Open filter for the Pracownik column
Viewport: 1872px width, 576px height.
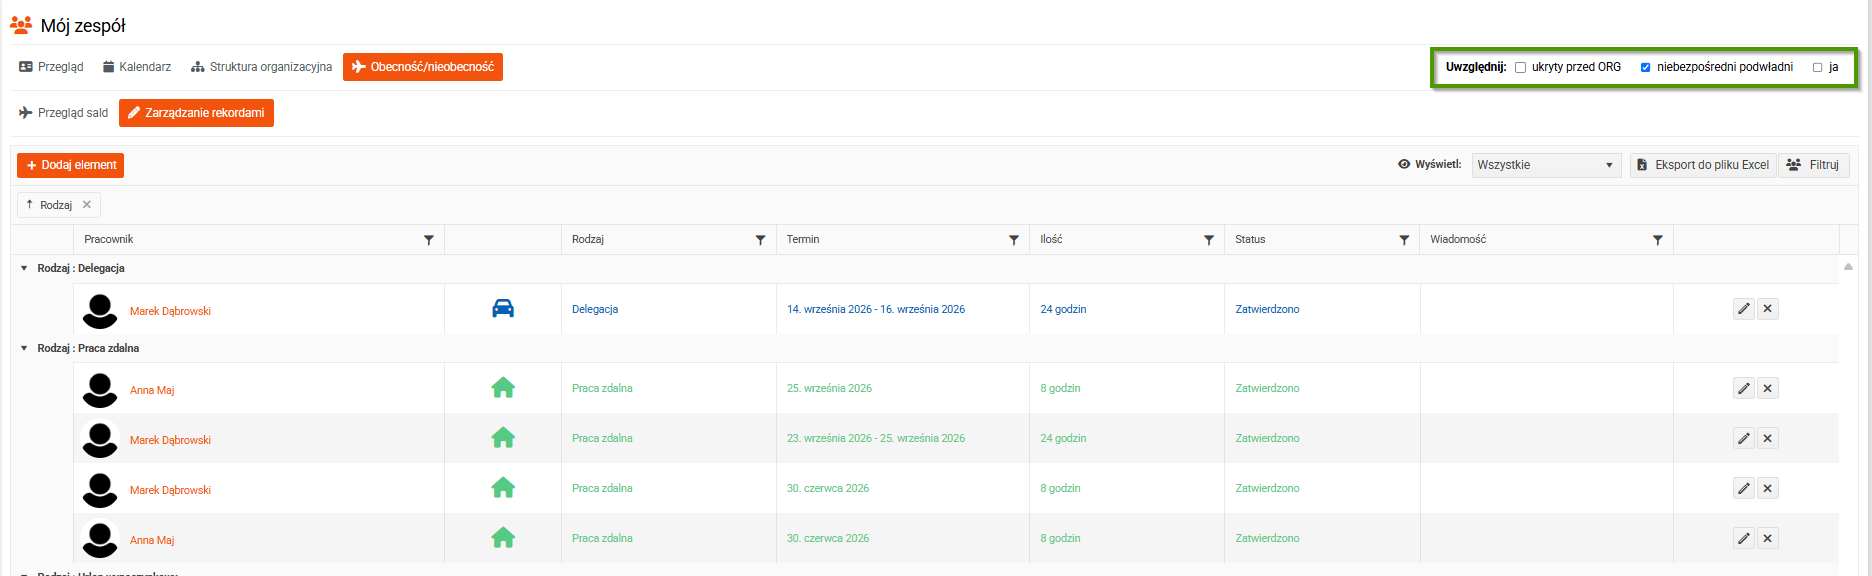click(429, 240)
